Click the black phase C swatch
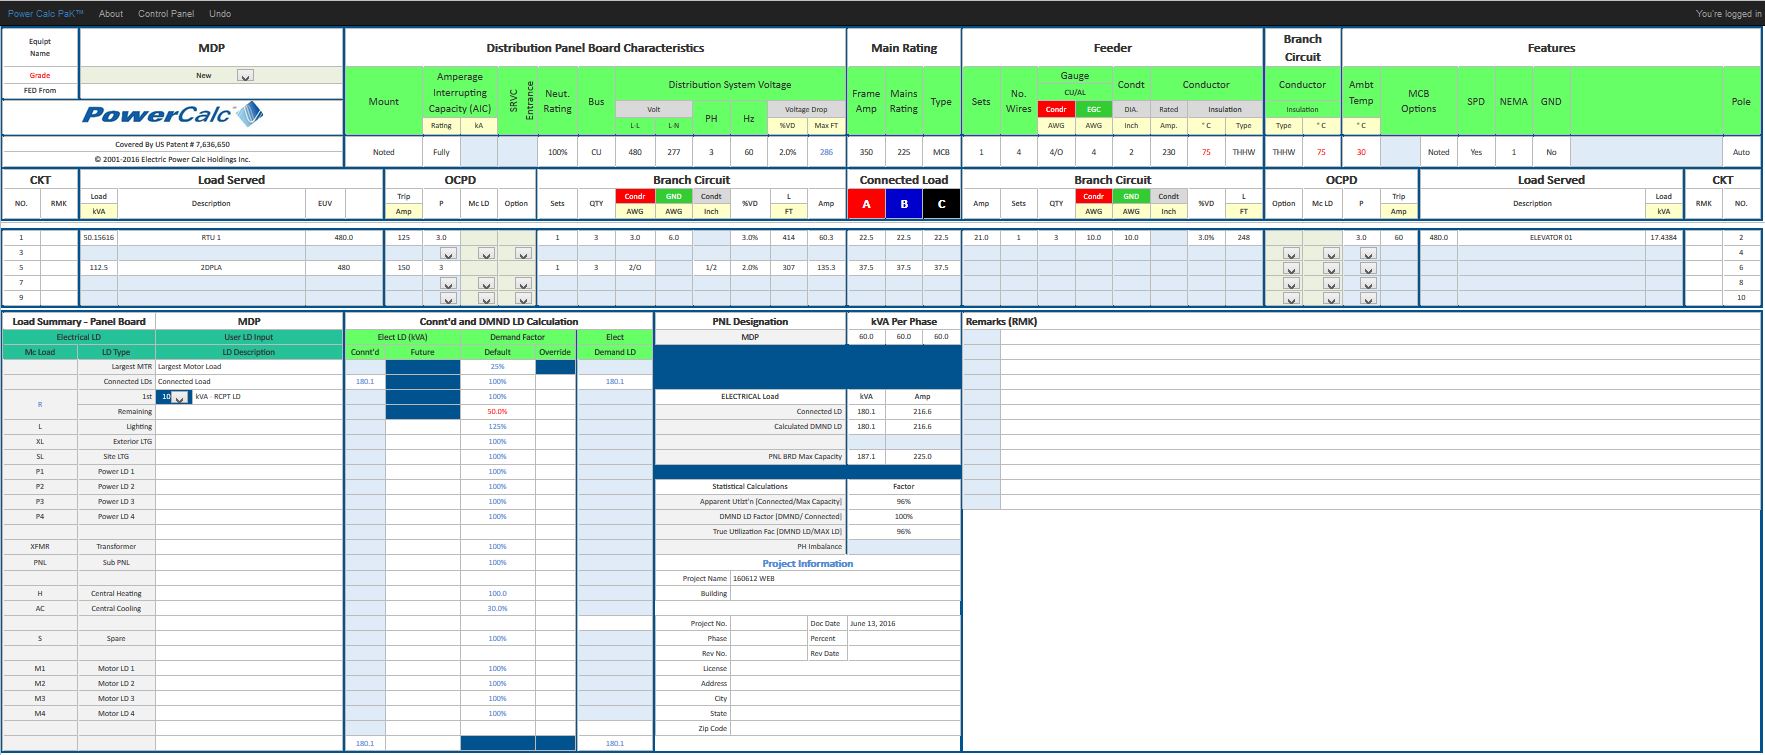This screenshot has width=1765, height=755. [x=941, y=204]
